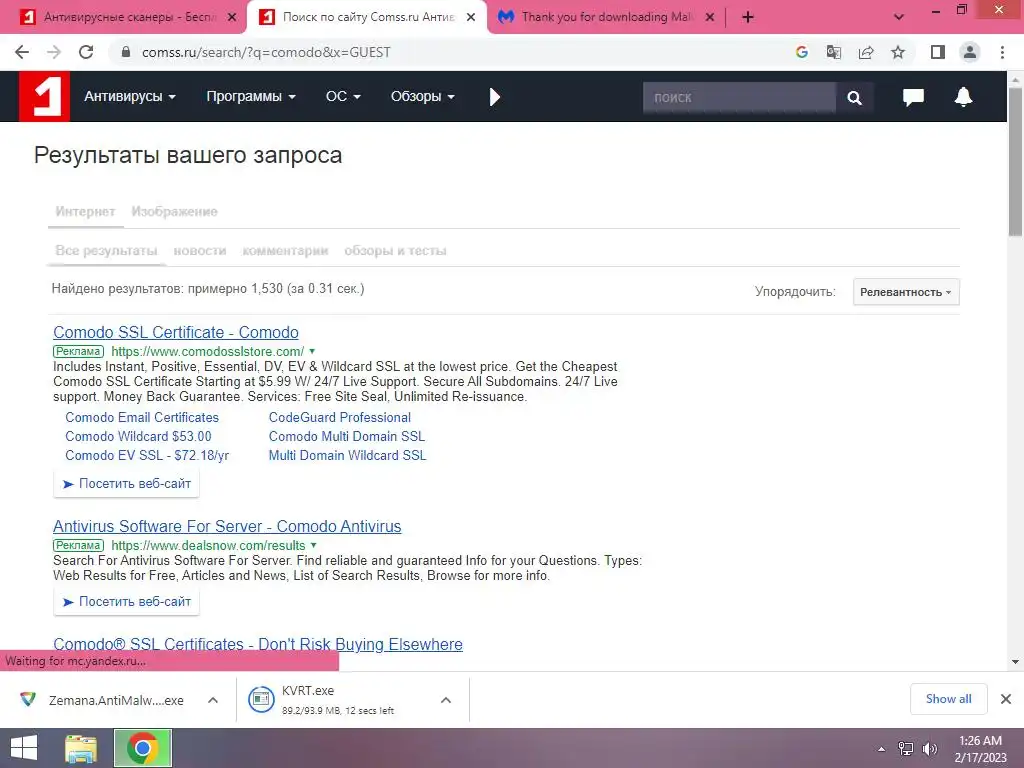Toggle the browser side panel icon

coord(938,52)
